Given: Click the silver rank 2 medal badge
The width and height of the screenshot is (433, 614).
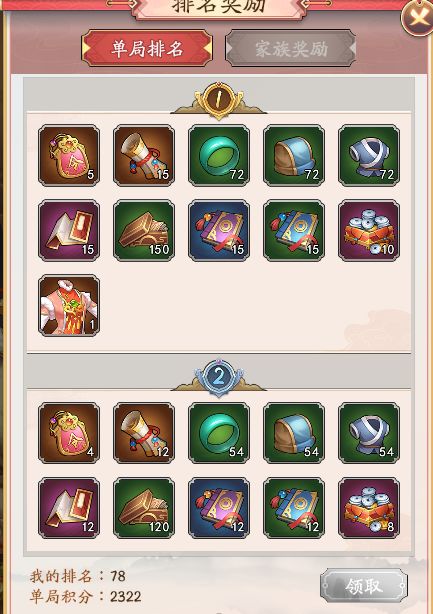Looking at the screenshot, I should click(219, 377).
